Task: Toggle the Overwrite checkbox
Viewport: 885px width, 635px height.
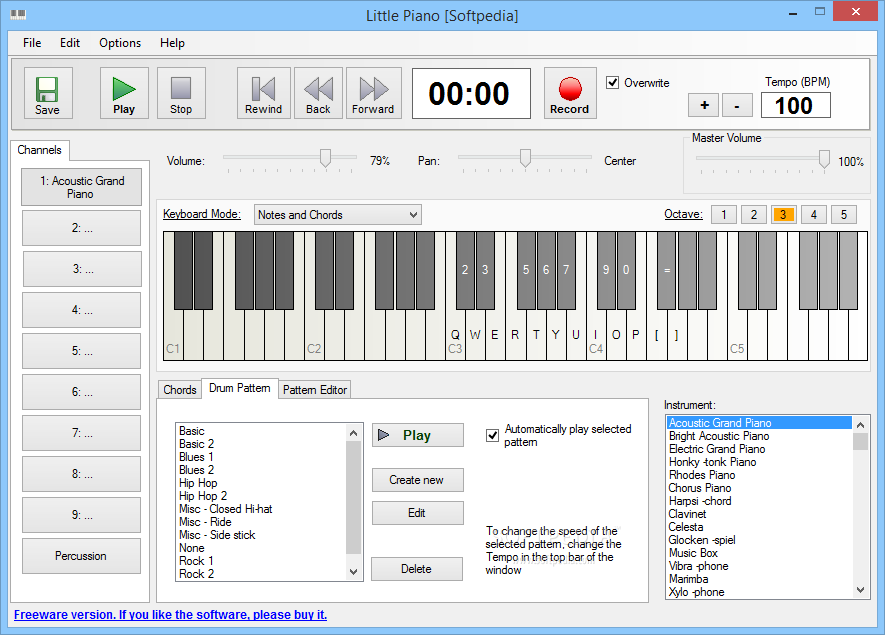Action: tap(612, 82)
